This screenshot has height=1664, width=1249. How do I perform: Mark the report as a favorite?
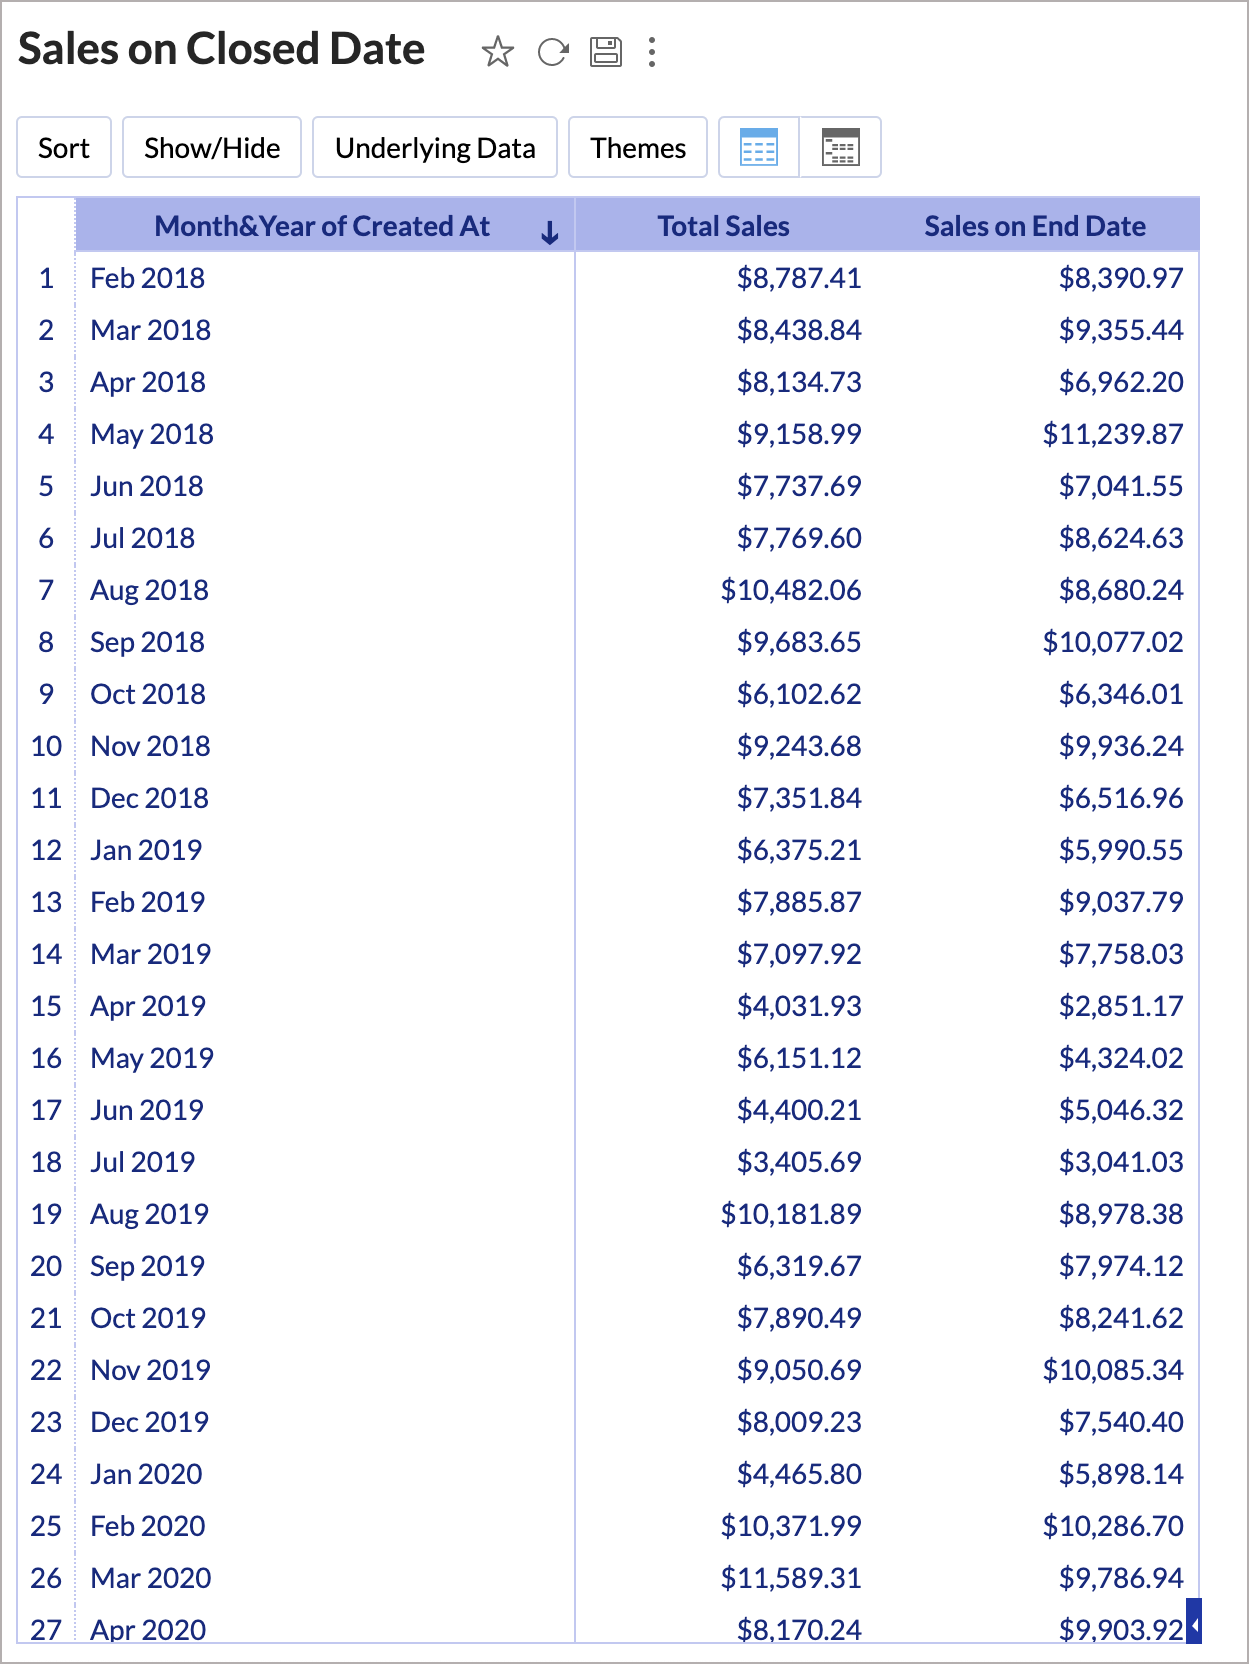(497, 52)
